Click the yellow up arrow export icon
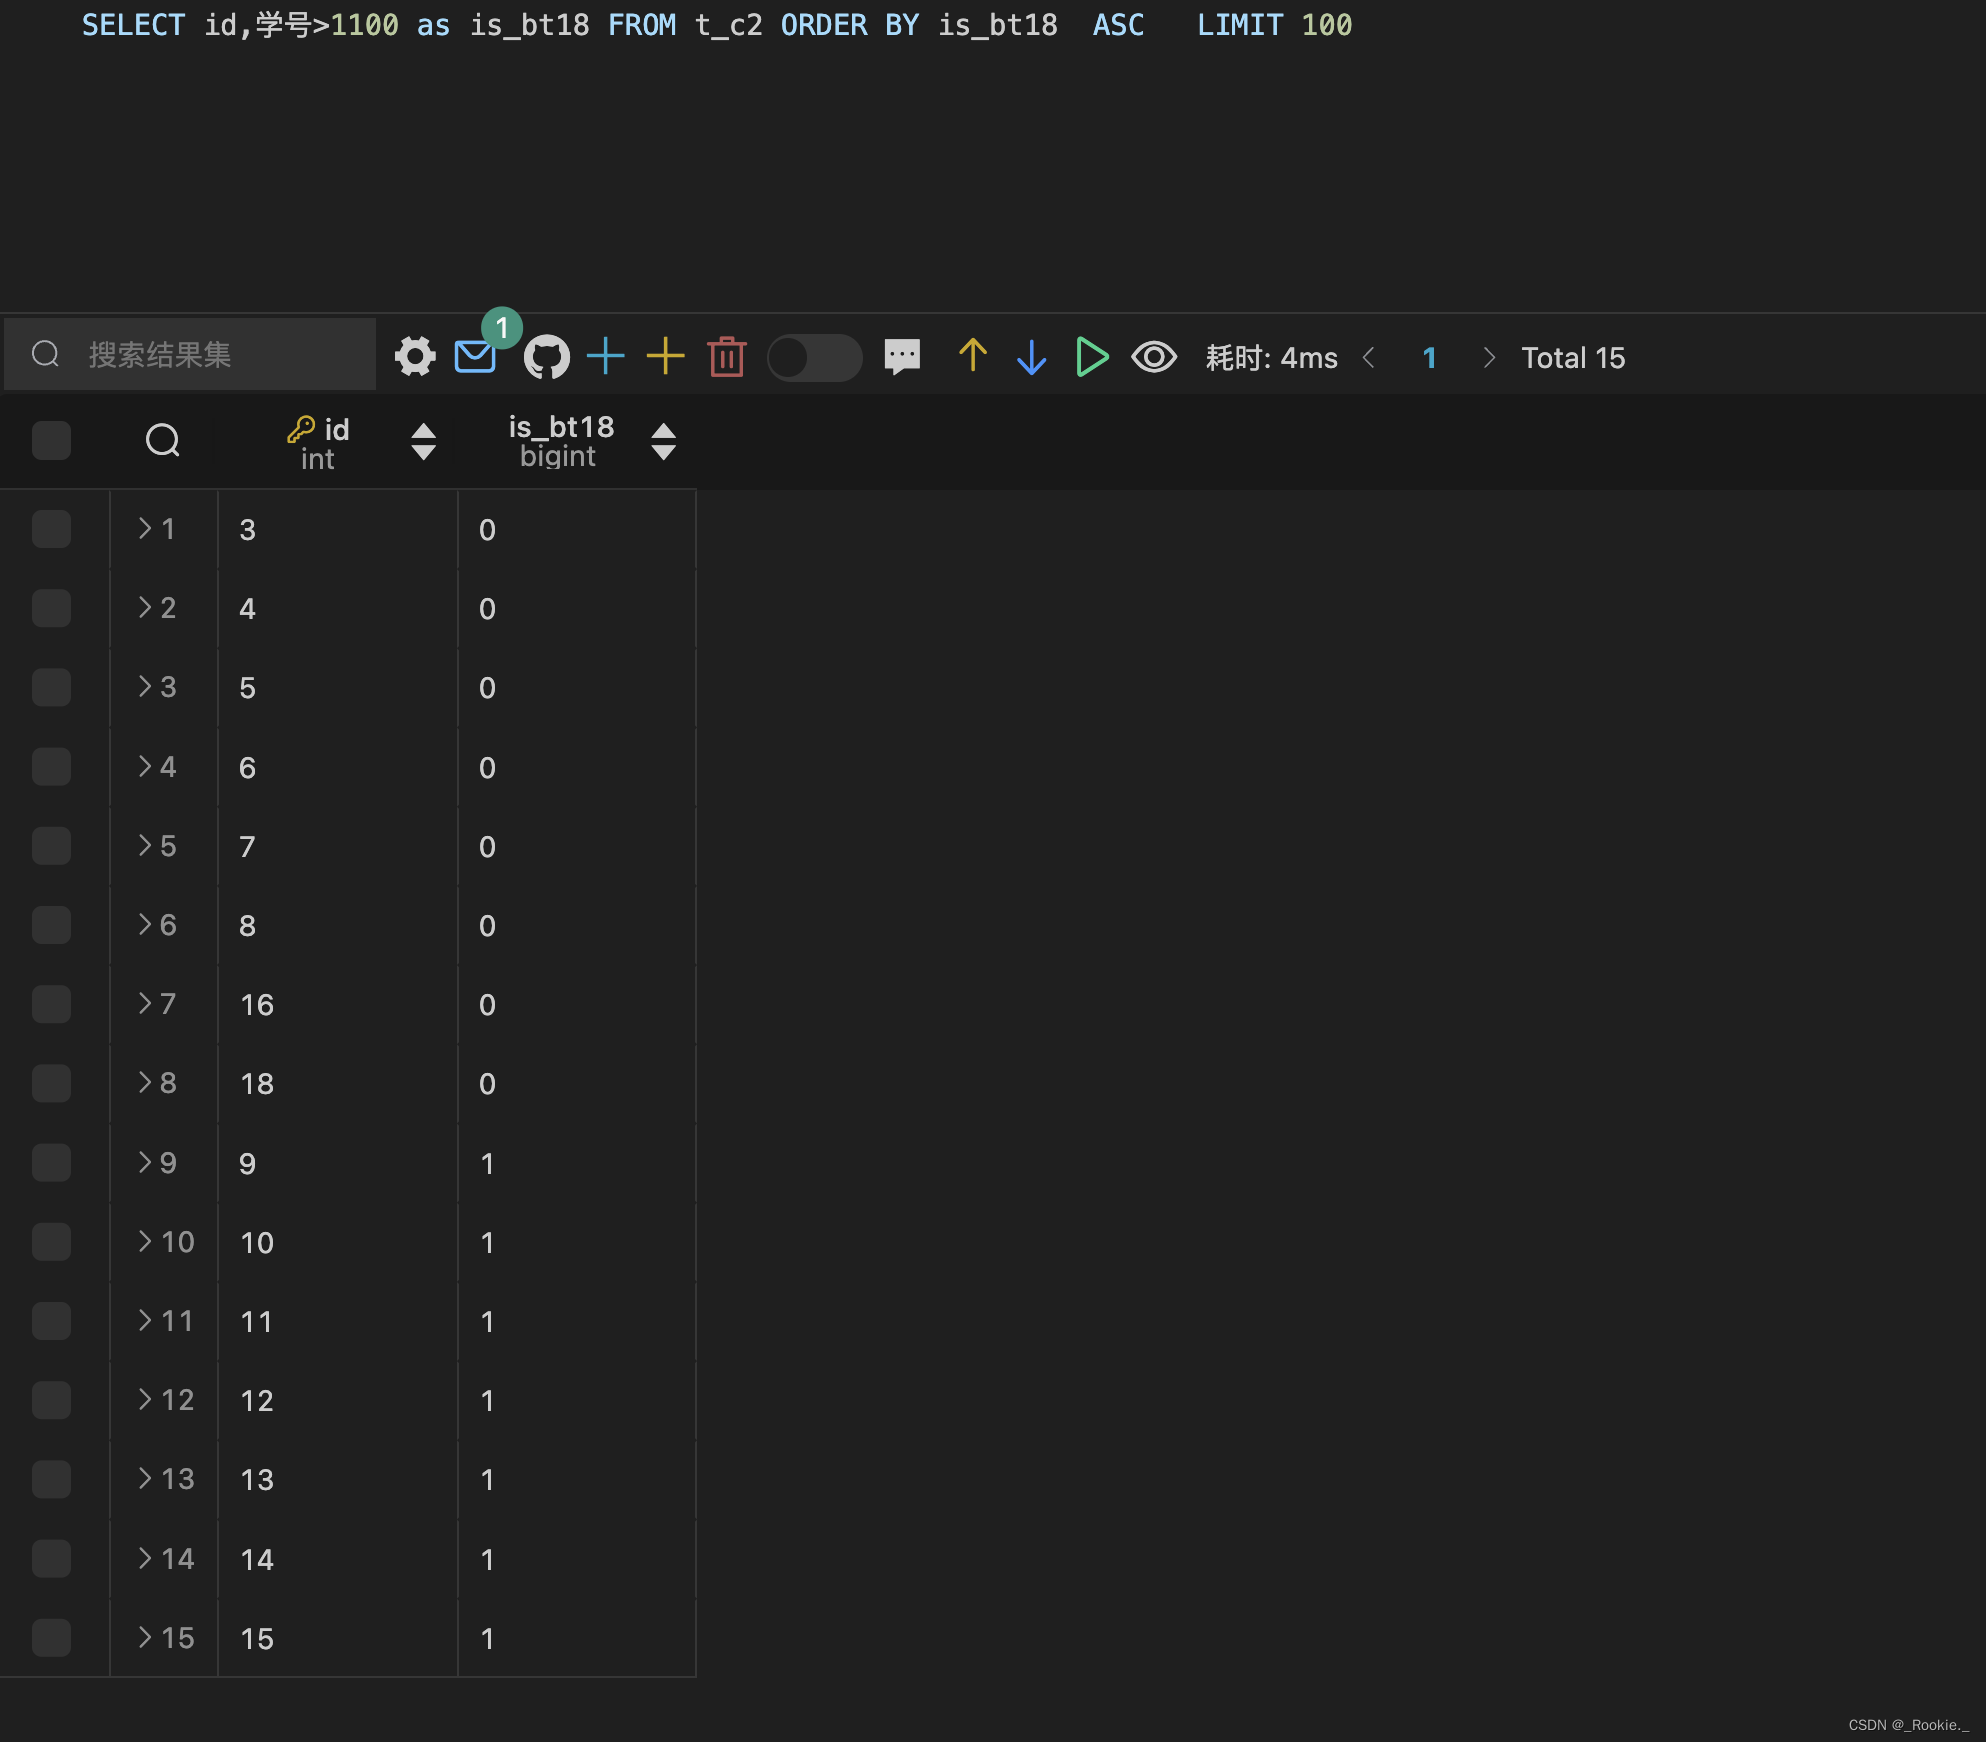Viewport: 1986px width, 1742px height. [x=972, y=356]
